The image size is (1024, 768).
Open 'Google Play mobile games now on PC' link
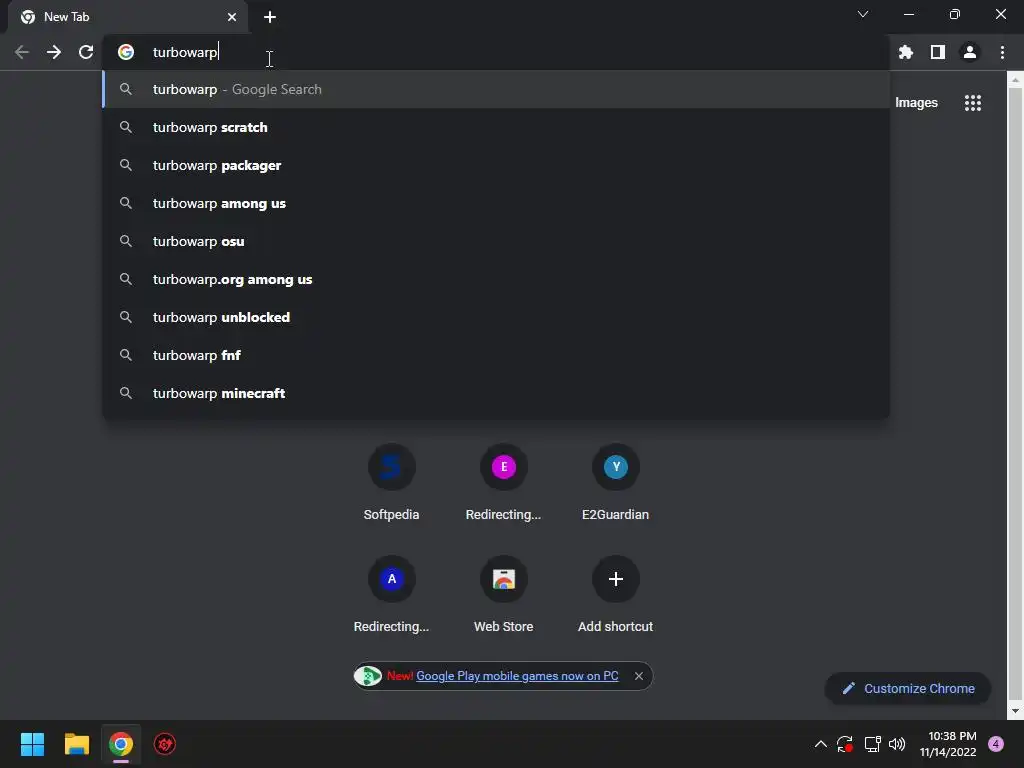click(x=517, y=676)
